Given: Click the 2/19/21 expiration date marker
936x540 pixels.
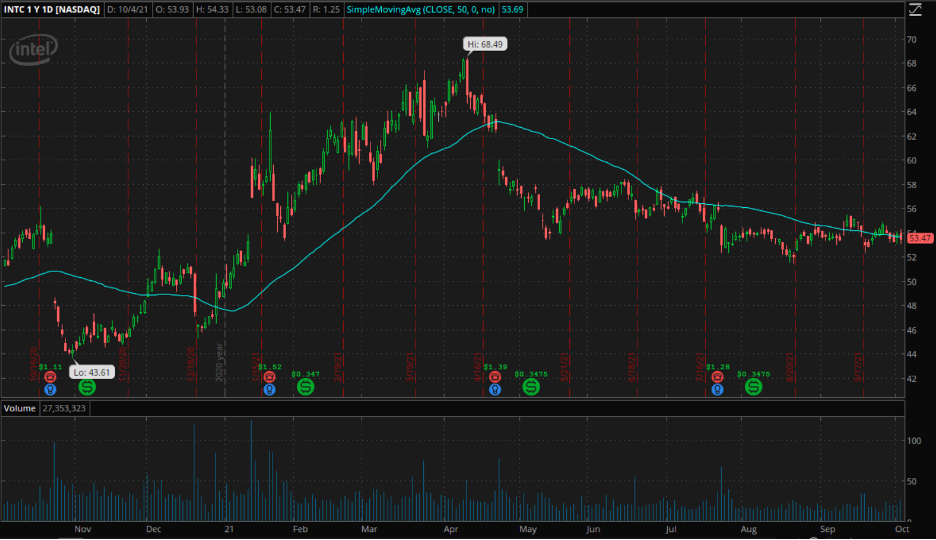Looking at the screenshot, I should 338,368.
